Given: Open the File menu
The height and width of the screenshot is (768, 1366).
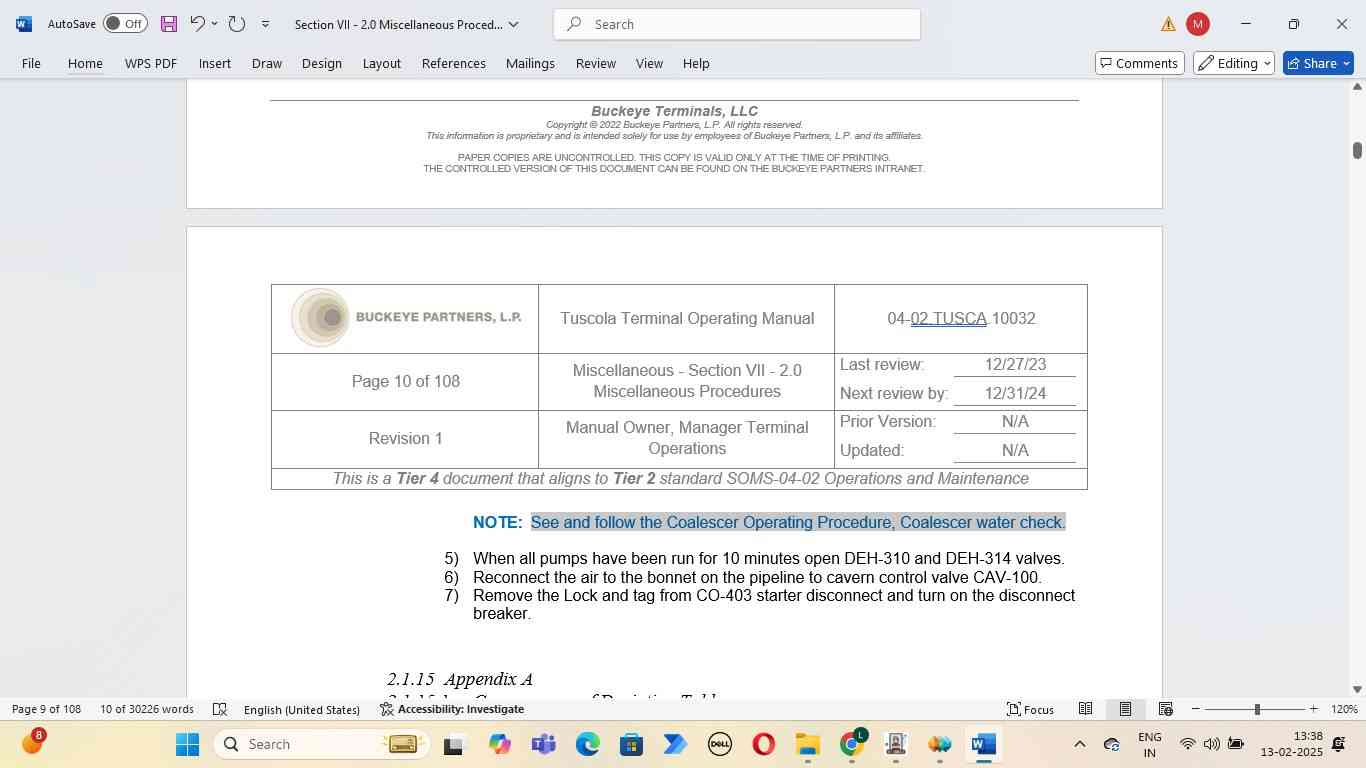Looking at the screenshot, I should (31, 63).
